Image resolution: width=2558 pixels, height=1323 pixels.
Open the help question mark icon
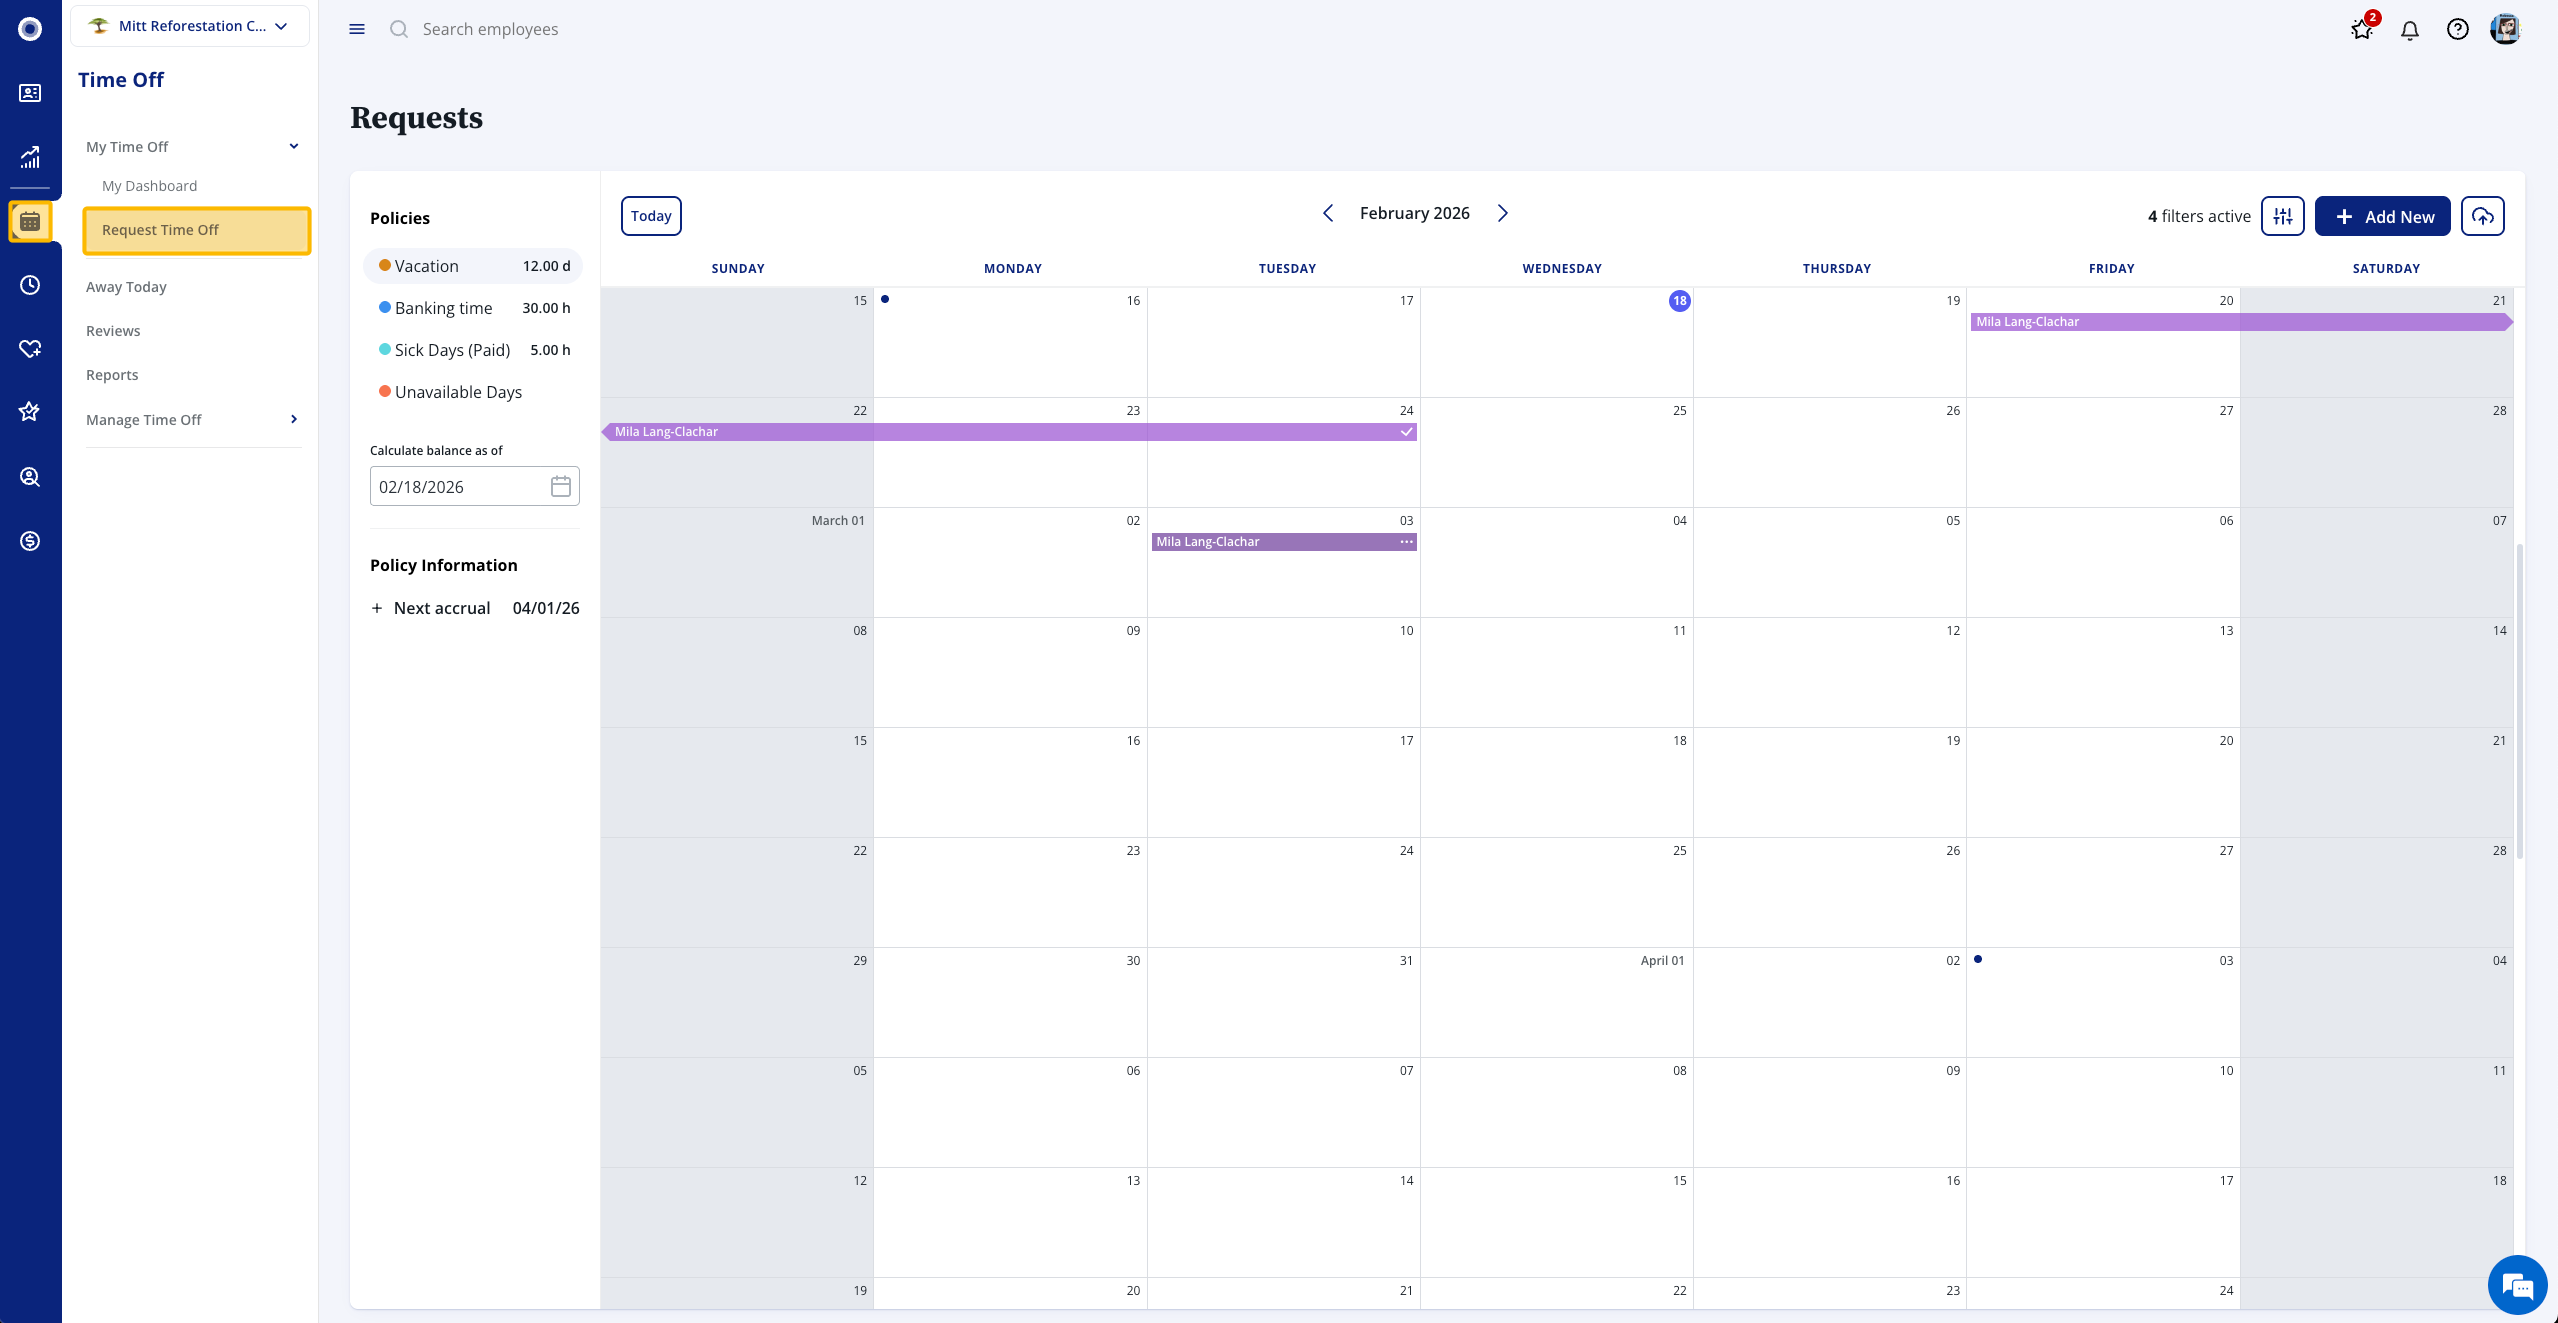pos(2457,30)
